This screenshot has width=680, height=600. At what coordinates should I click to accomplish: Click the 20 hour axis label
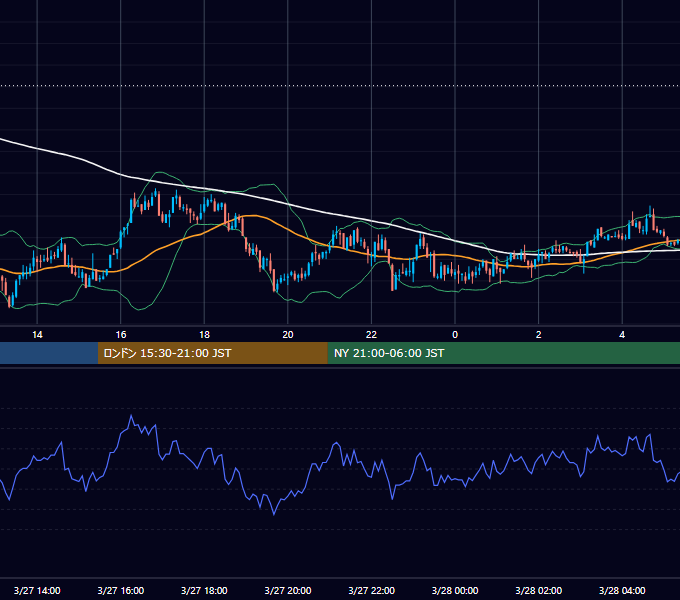tap(288, 335)
